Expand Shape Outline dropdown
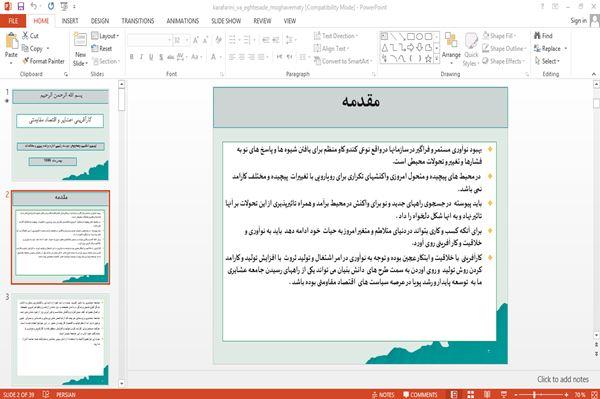The height and width of the screenshot is (399, 600). [504, 48]
